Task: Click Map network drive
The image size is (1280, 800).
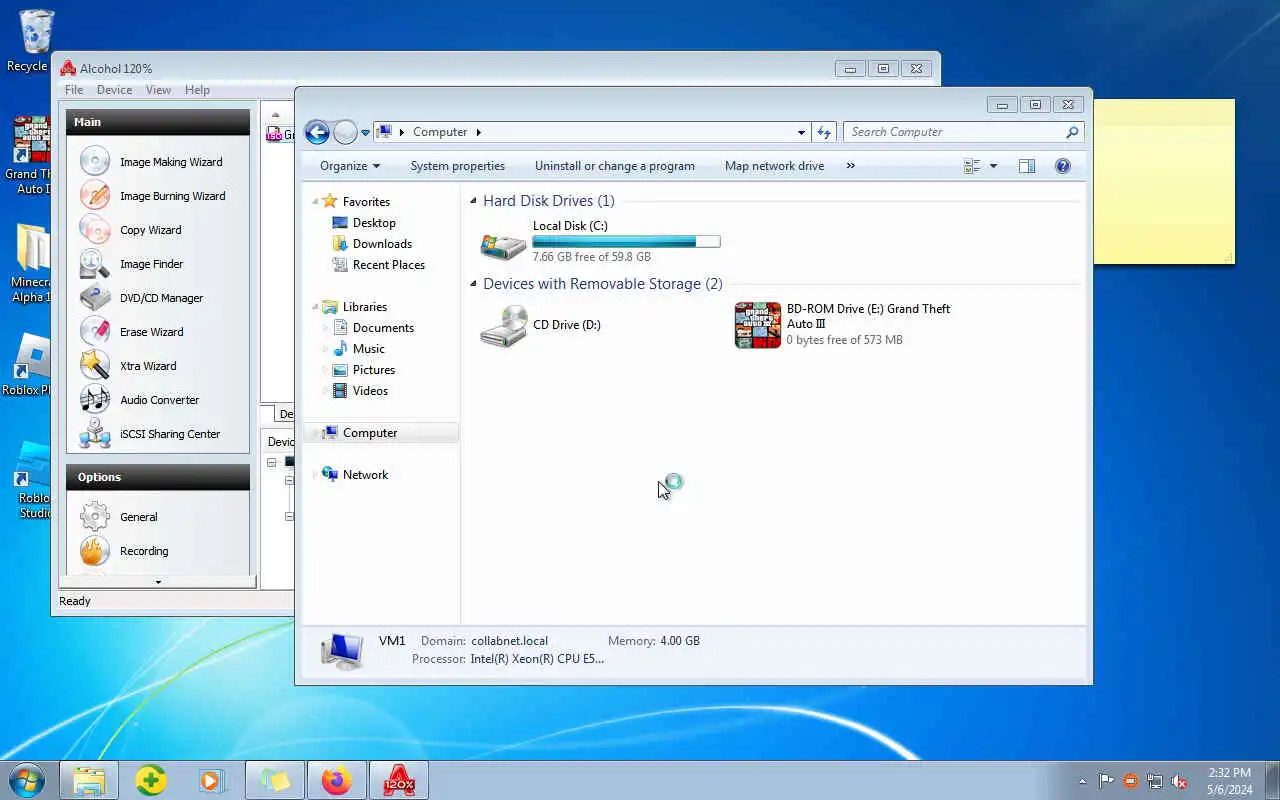Action: (x=774, y=166)
